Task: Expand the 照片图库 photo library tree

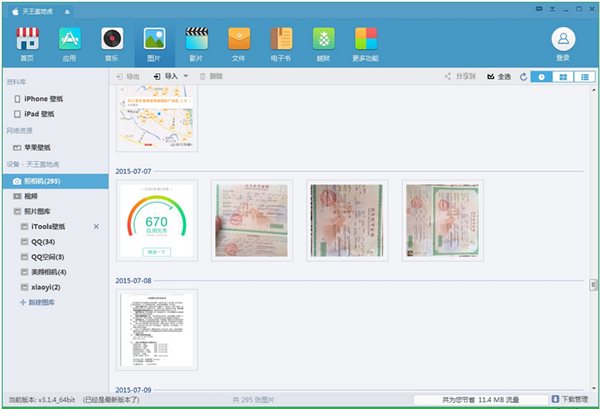Action: coord(18,212)
